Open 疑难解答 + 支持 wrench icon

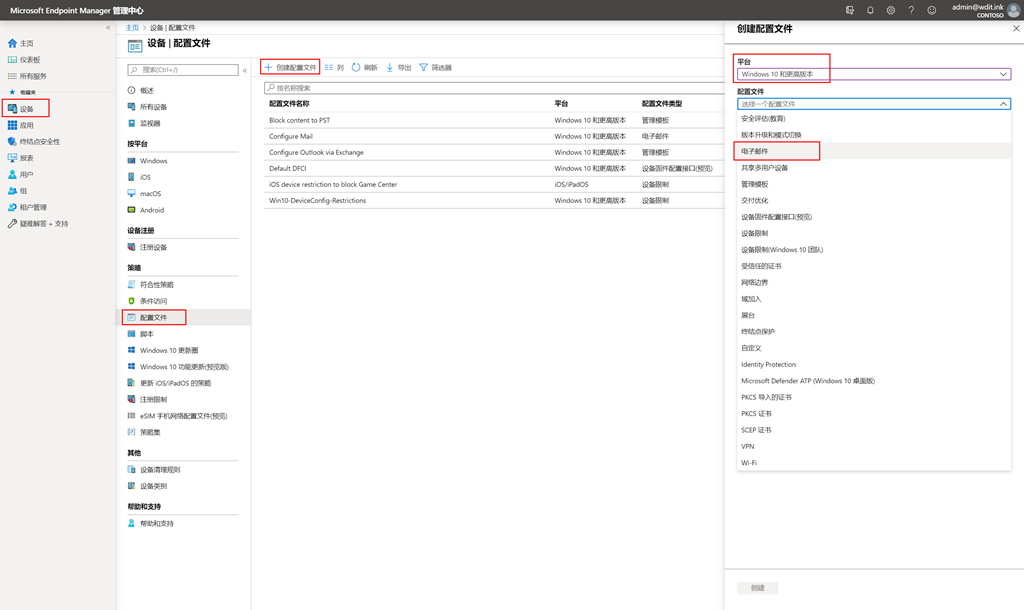(x=12, y=223)
